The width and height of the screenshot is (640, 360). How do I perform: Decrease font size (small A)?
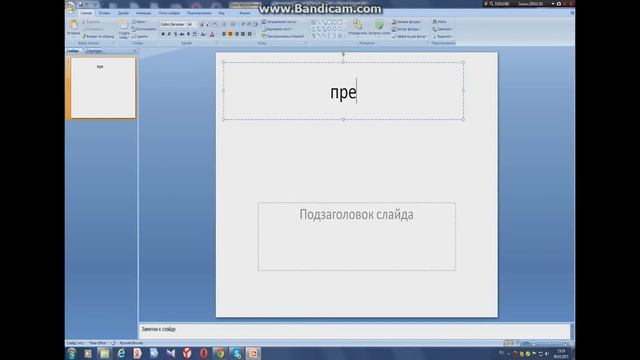click(x=207, y=24)
